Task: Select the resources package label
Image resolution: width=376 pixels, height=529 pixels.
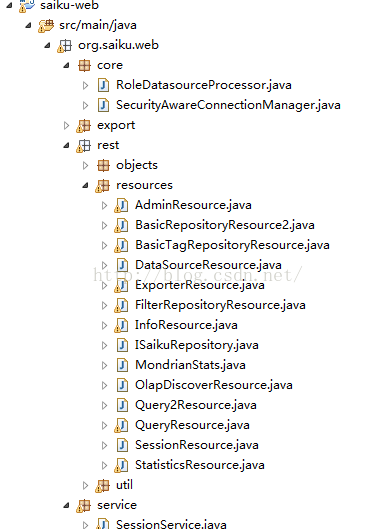Action: point(144,186)
